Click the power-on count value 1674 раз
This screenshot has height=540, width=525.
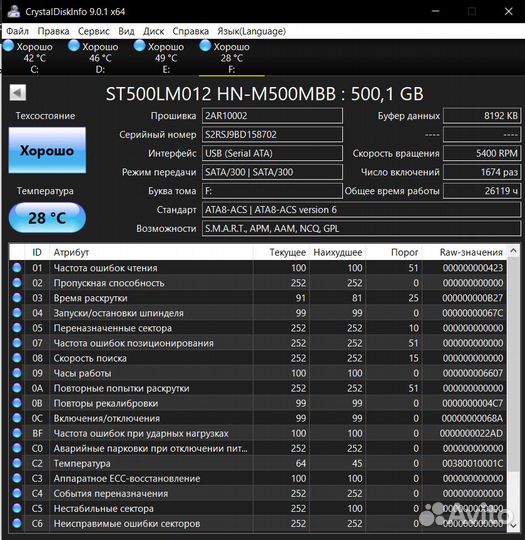pyautogui.click(x=482, y=172)
